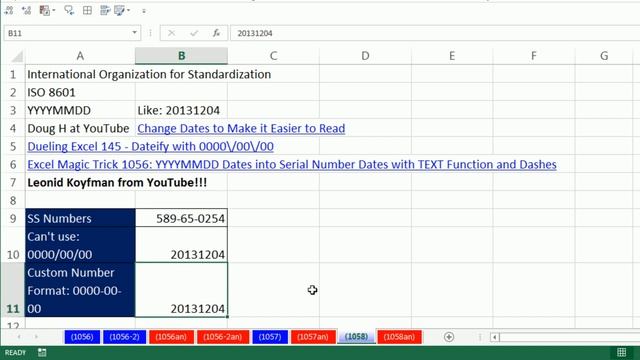Select column B header
The image size is (640, 360).
(181, 56)
